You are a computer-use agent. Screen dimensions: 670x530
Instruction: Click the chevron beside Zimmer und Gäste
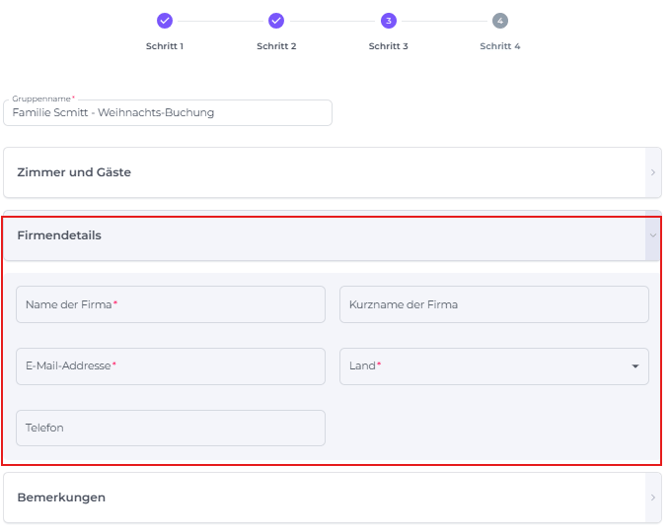point(653,173)
